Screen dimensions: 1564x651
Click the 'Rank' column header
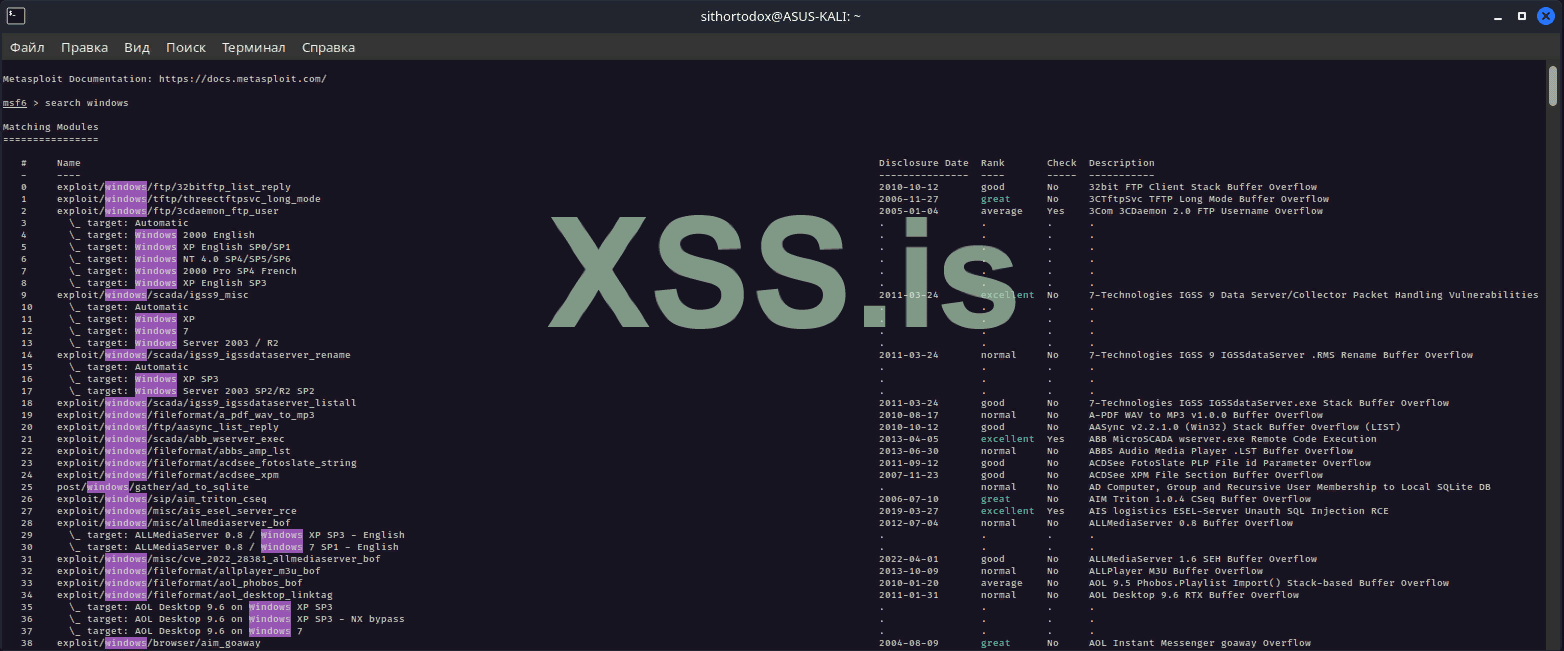[993, 163]
